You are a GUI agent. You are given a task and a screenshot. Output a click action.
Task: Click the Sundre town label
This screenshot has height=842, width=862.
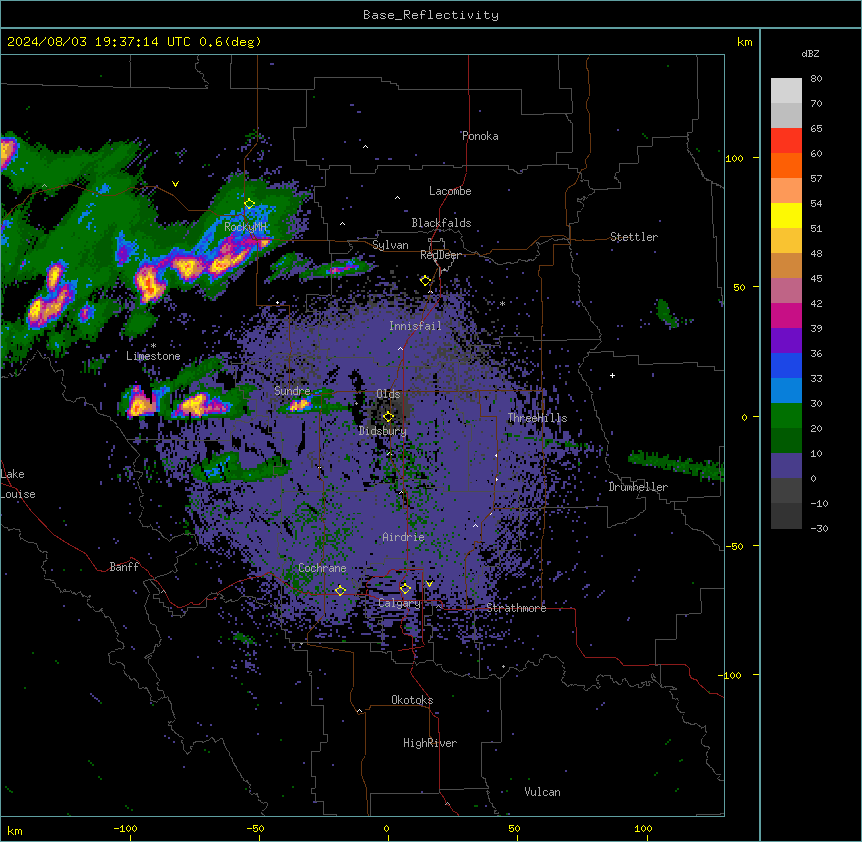(x=292, y=391)
